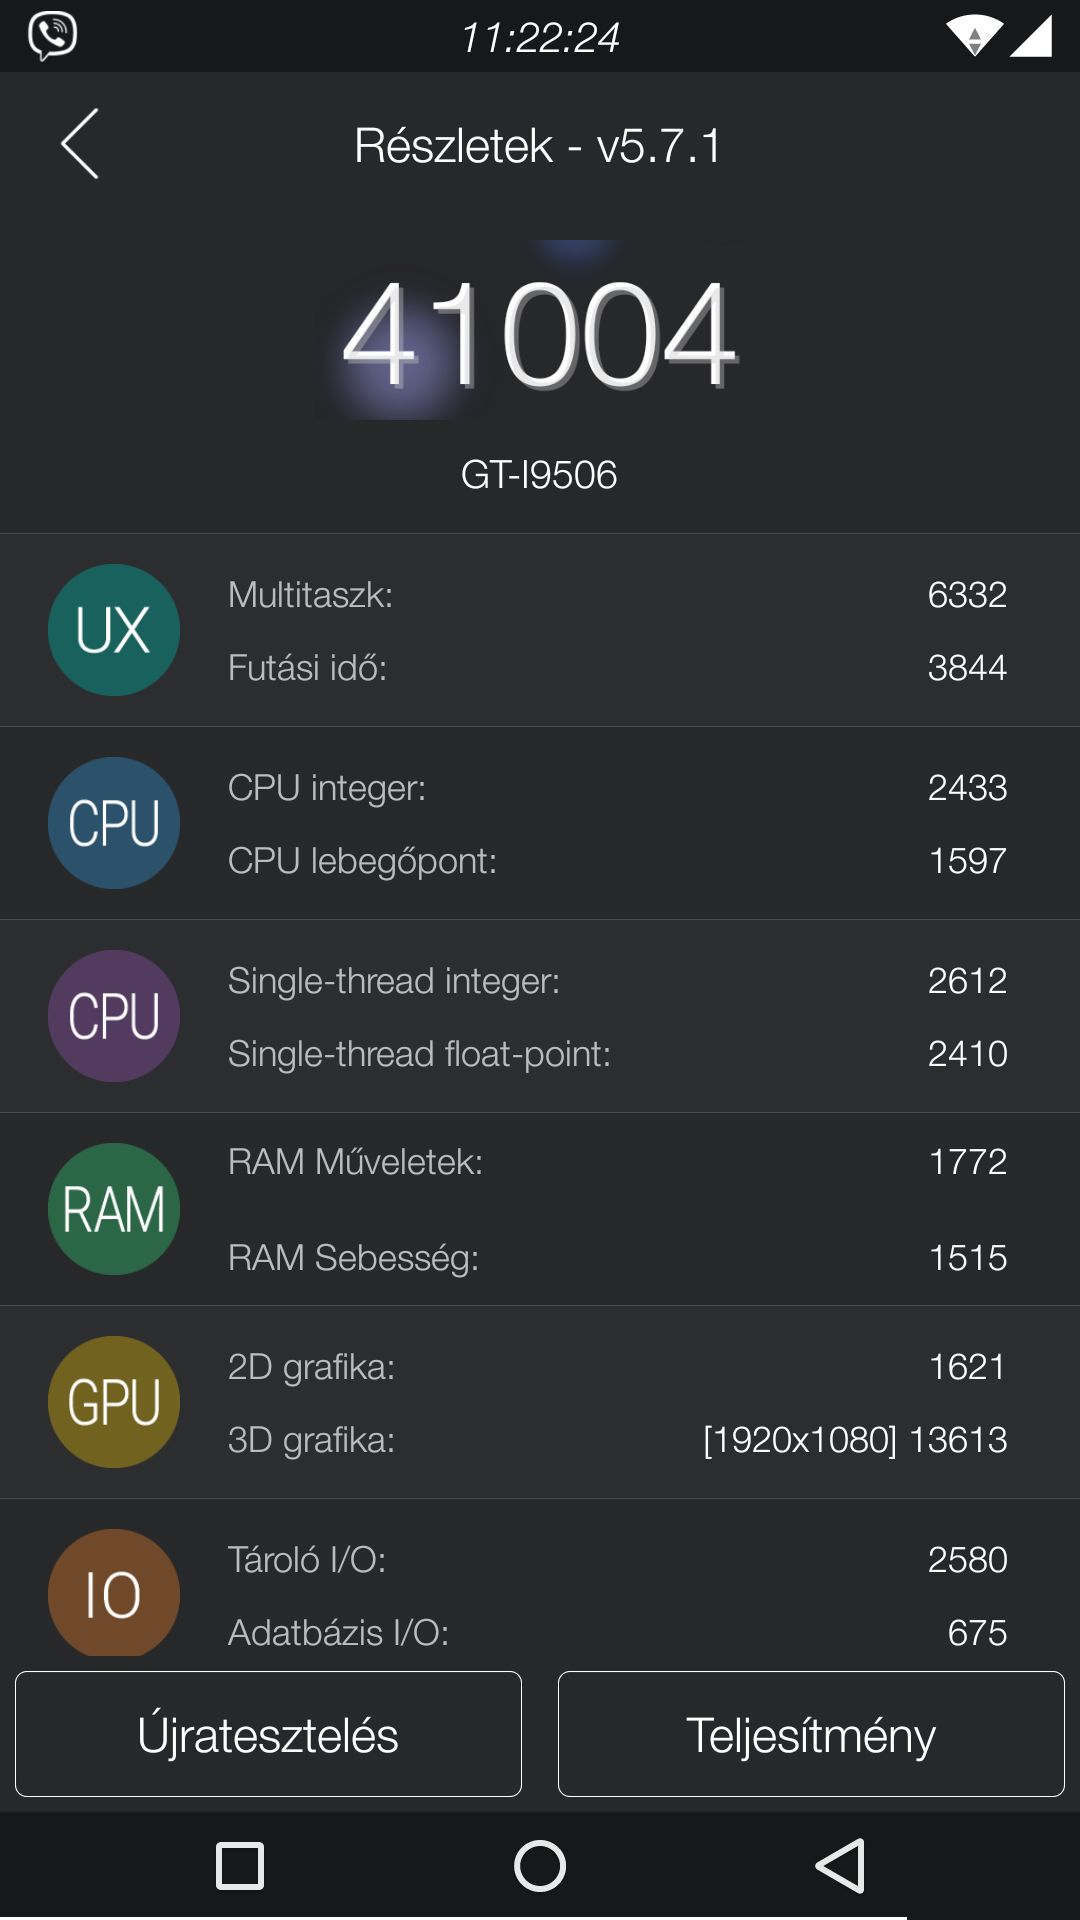
Task: Tap the total score 41004
Action: (539, 334)
